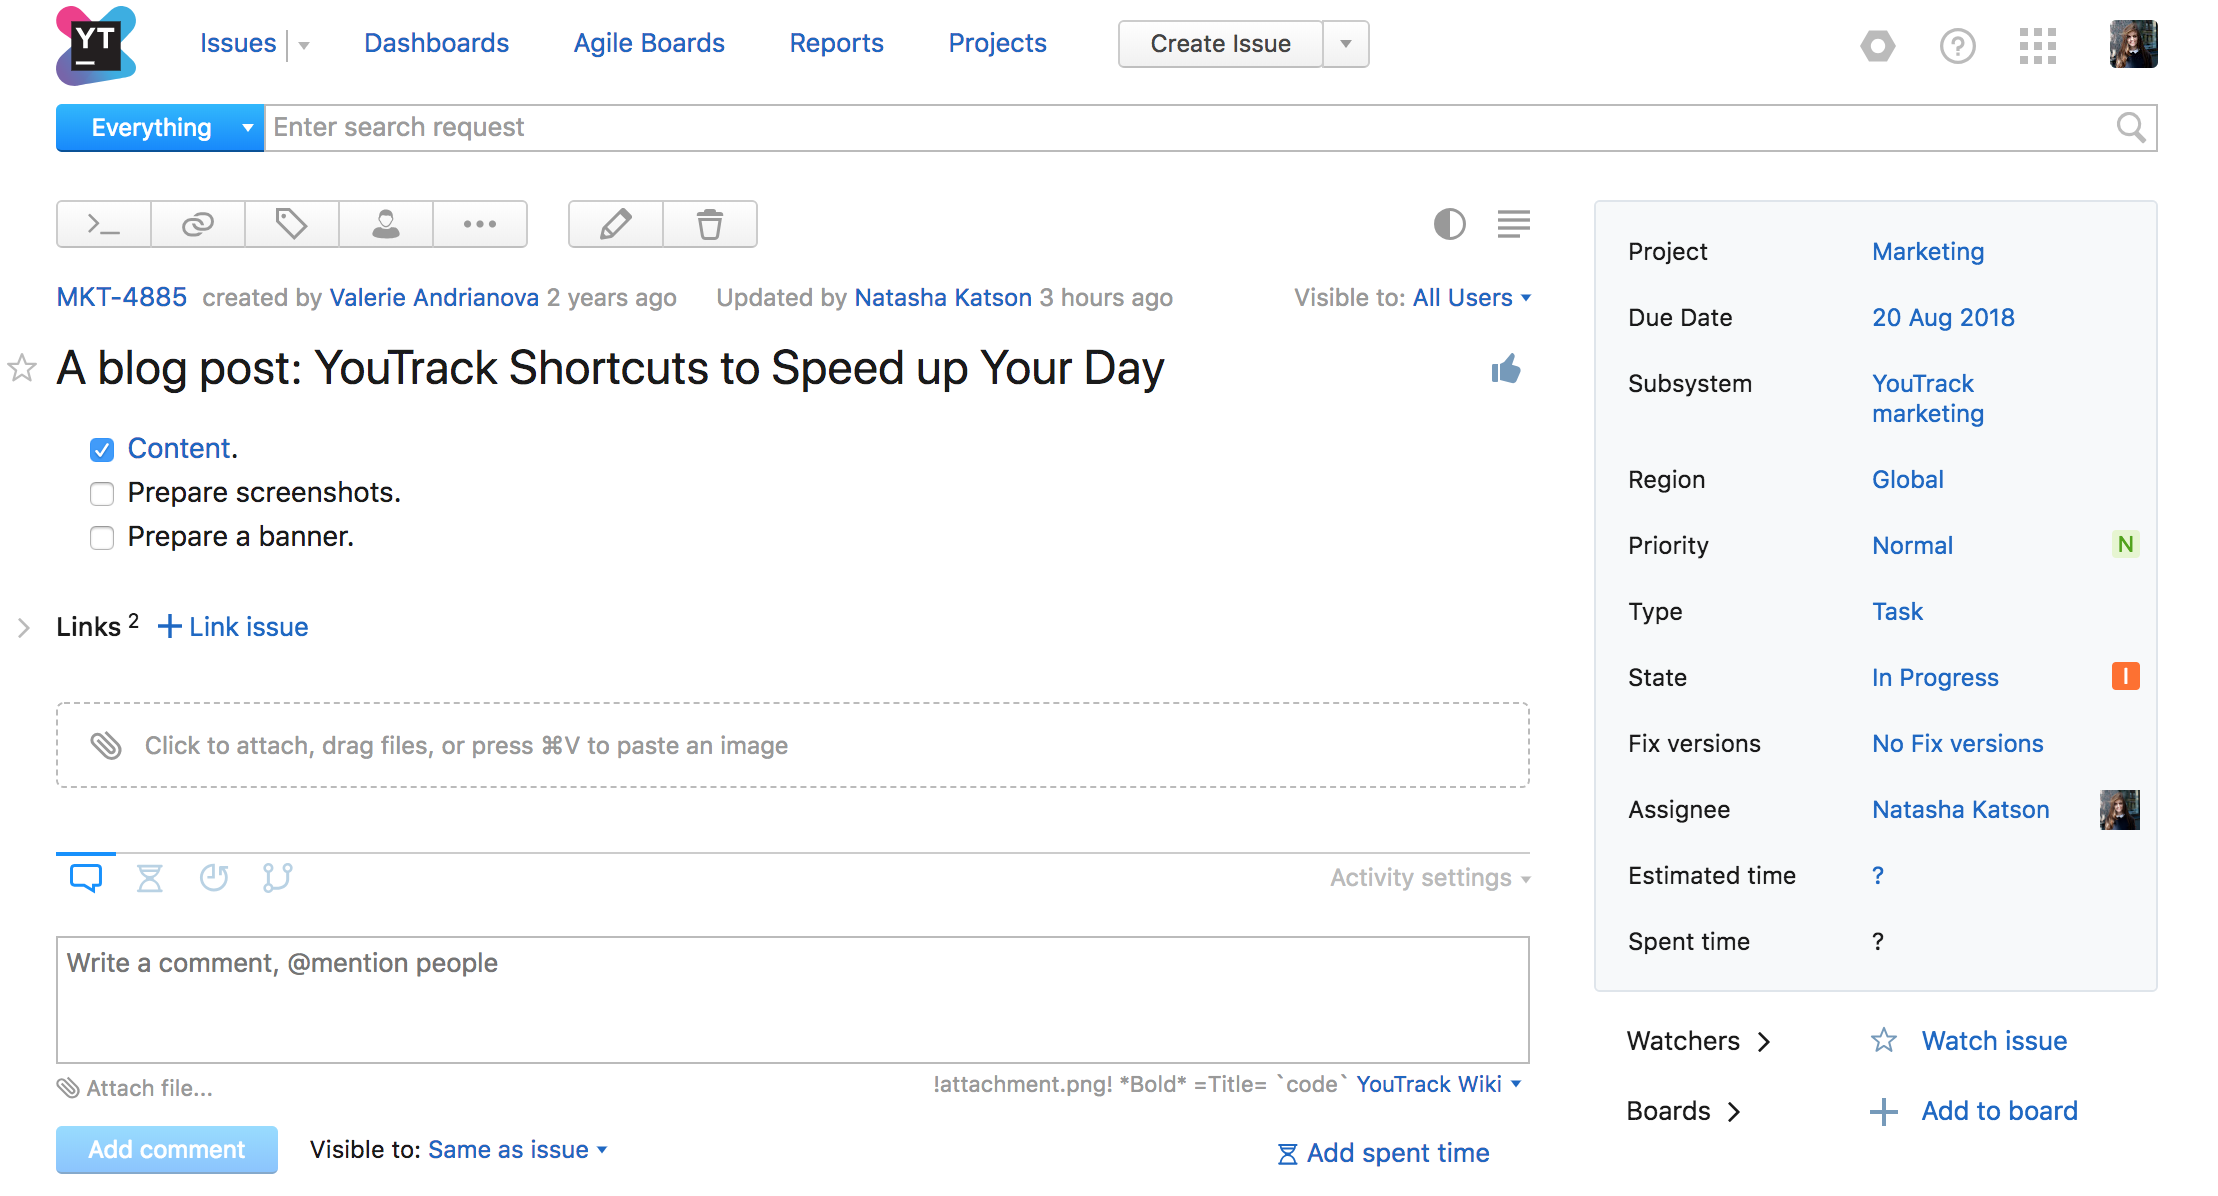Image resolution: width=2218 pixels, height=1196 pixels.
Task: Click the link issue chain icon
Action: [x=198, y=224]
